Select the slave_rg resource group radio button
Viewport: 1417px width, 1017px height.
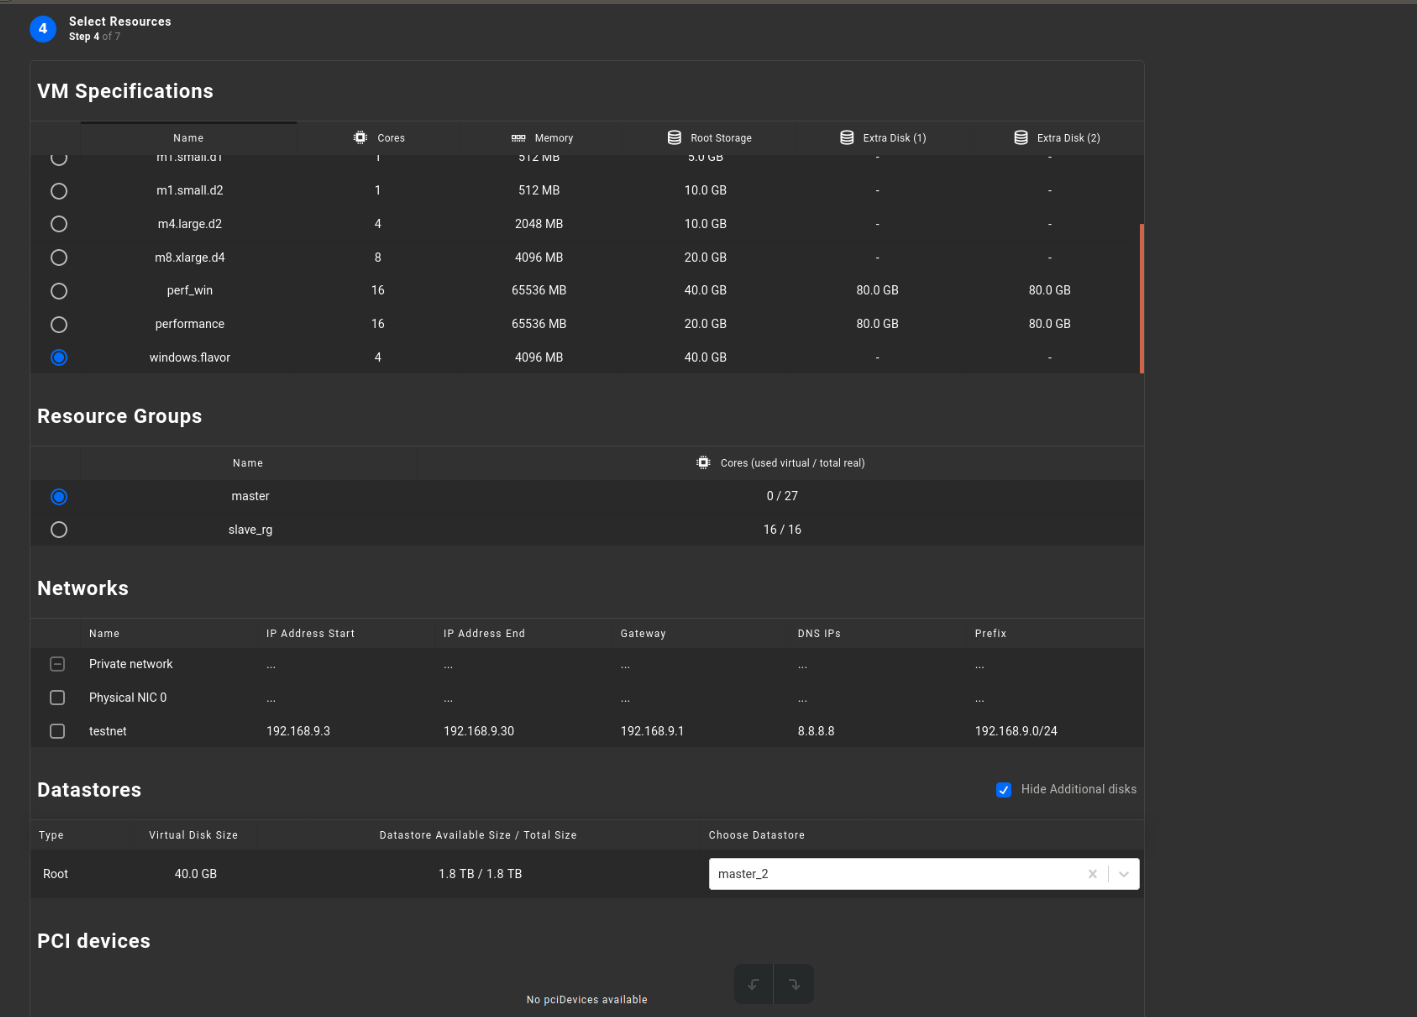[x=59, y=530]
